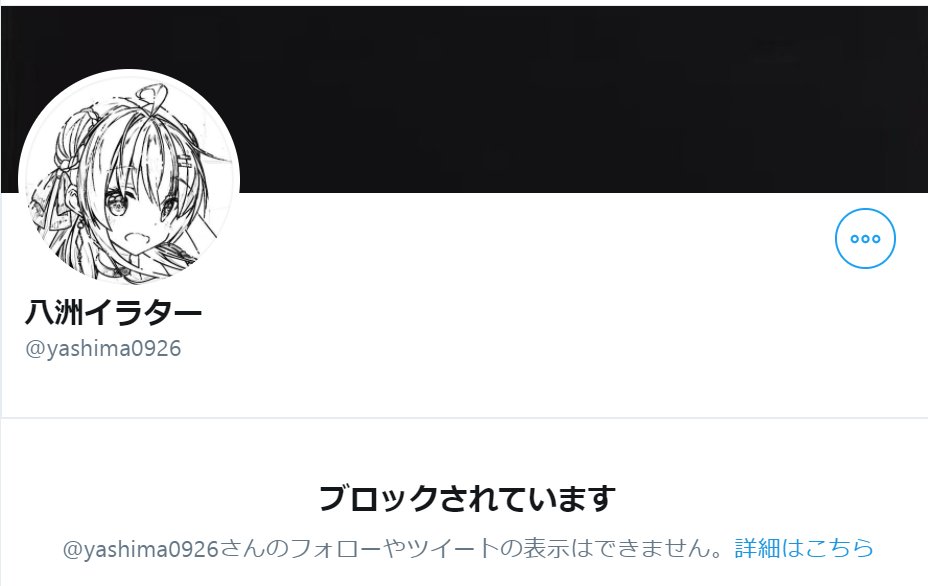
Task: Open the three-dot more options button
Action: [865, 238]
